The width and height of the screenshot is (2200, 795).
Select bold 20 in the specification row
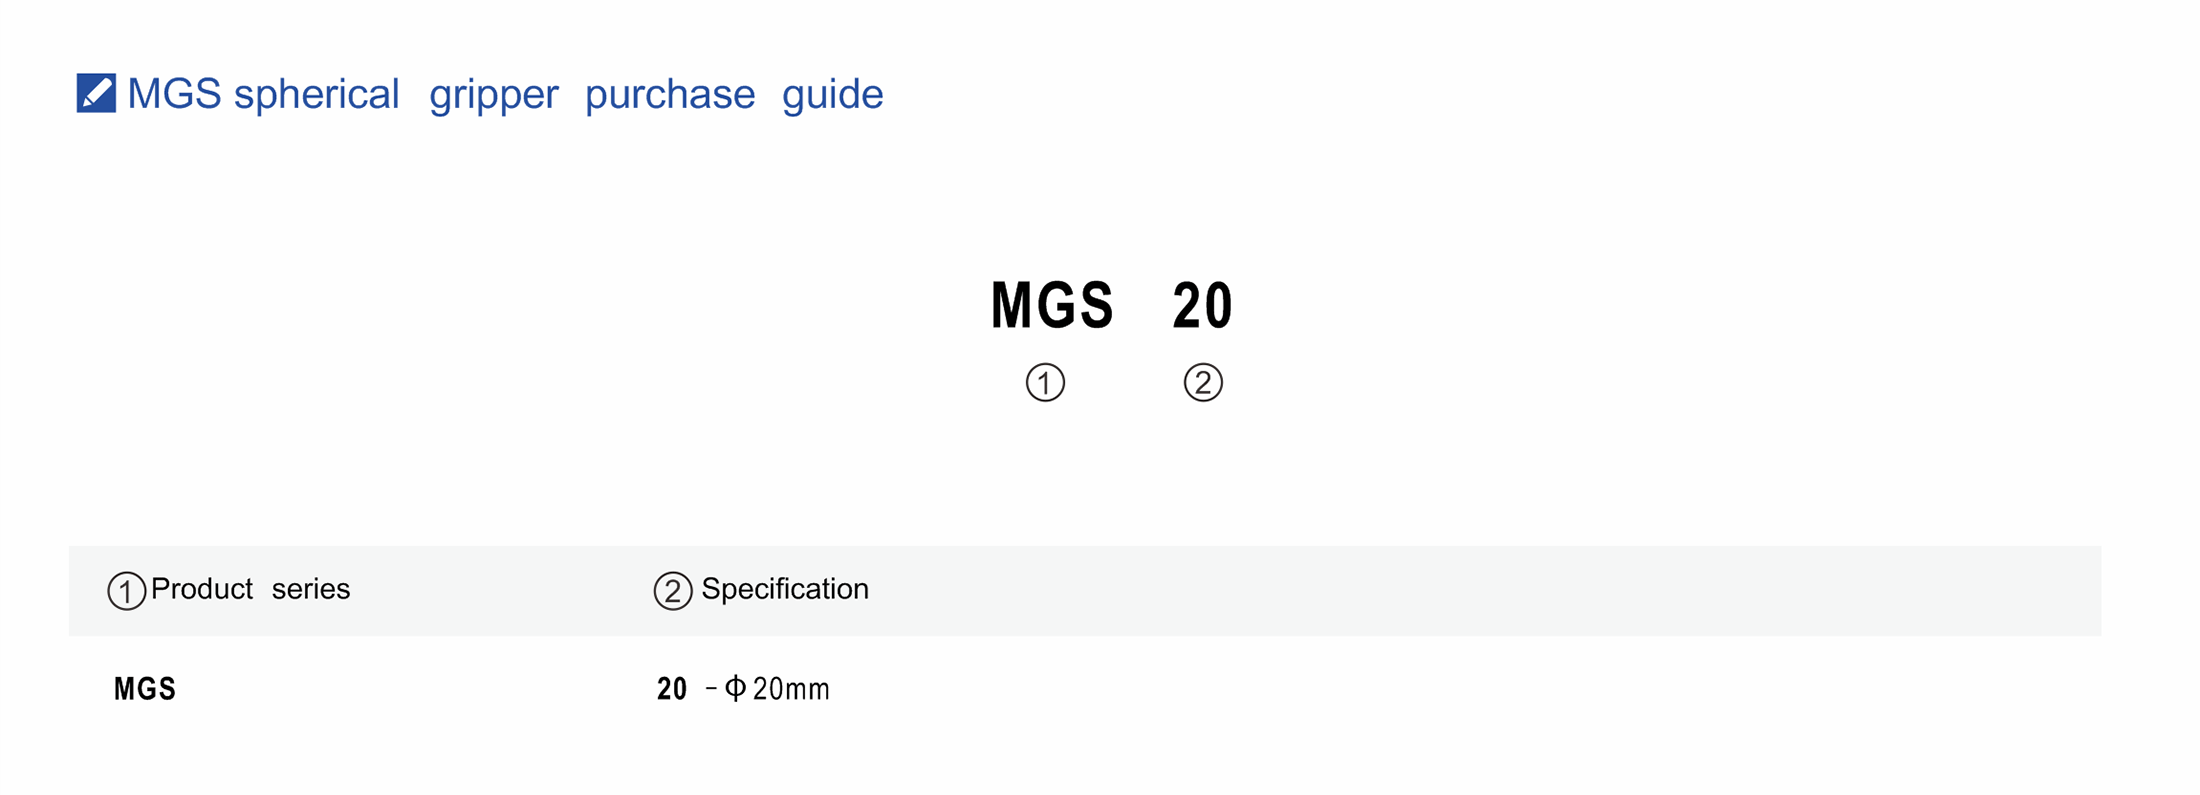pyautogui.click(x=672, y=689)
